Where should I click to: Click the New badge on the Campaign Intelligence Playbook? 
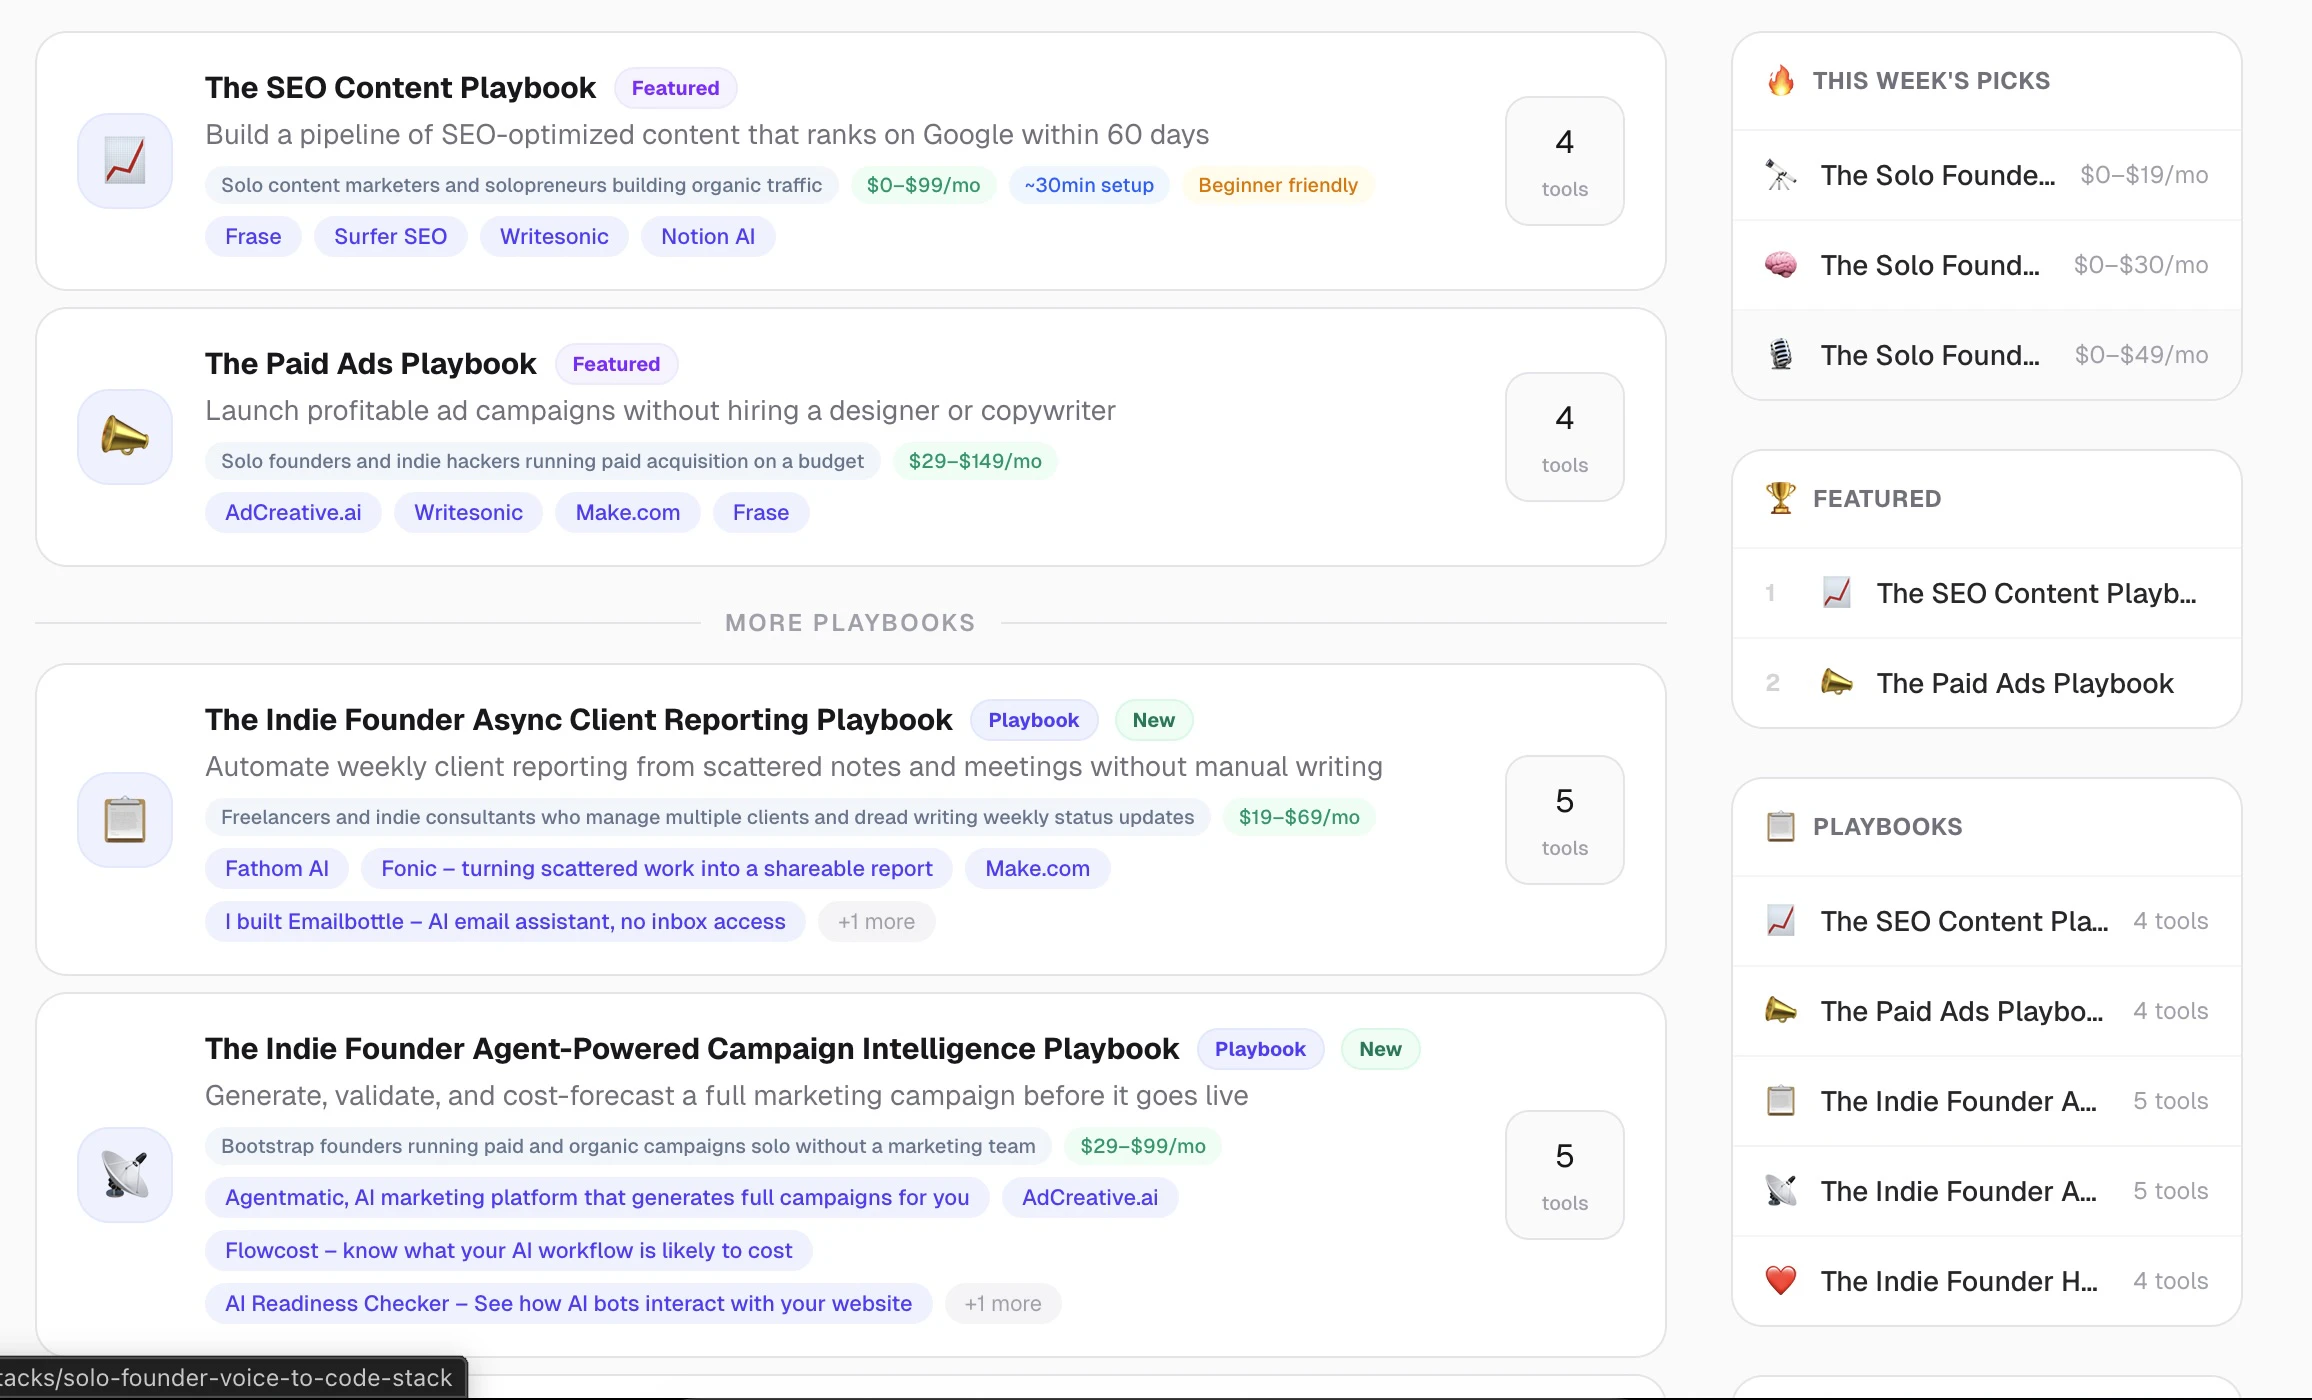1380,1048
